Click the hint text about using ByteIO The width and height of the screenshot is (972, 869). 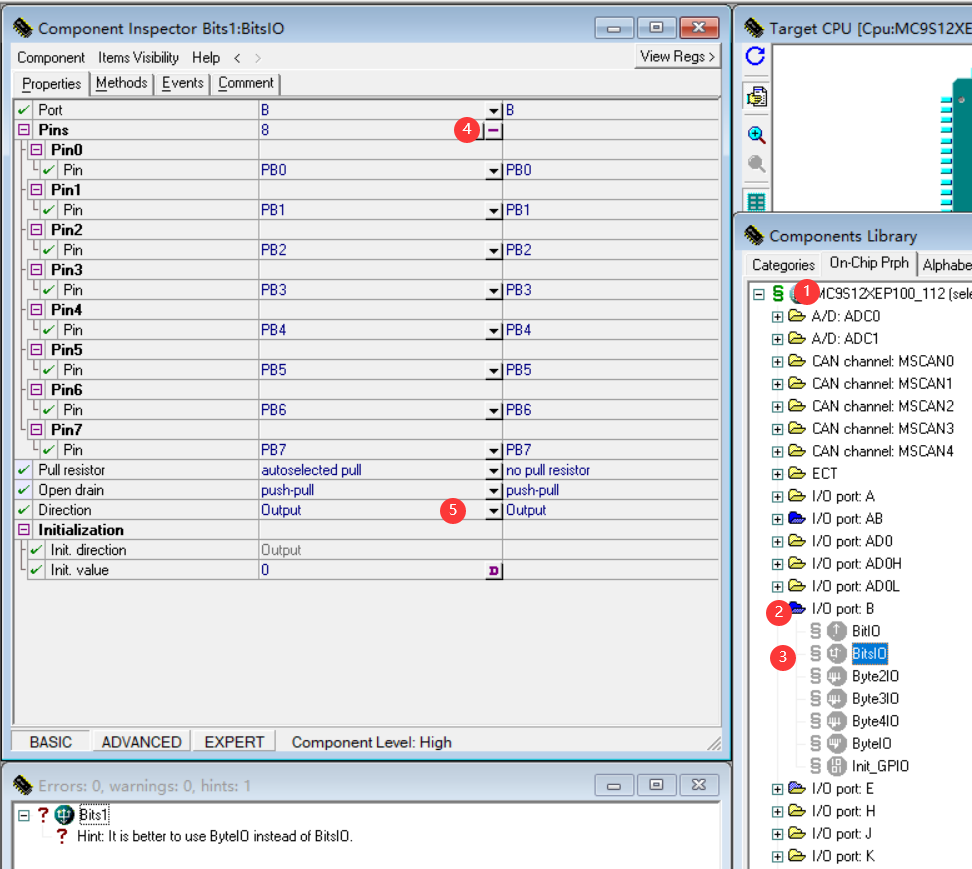(x=214, y=837)
